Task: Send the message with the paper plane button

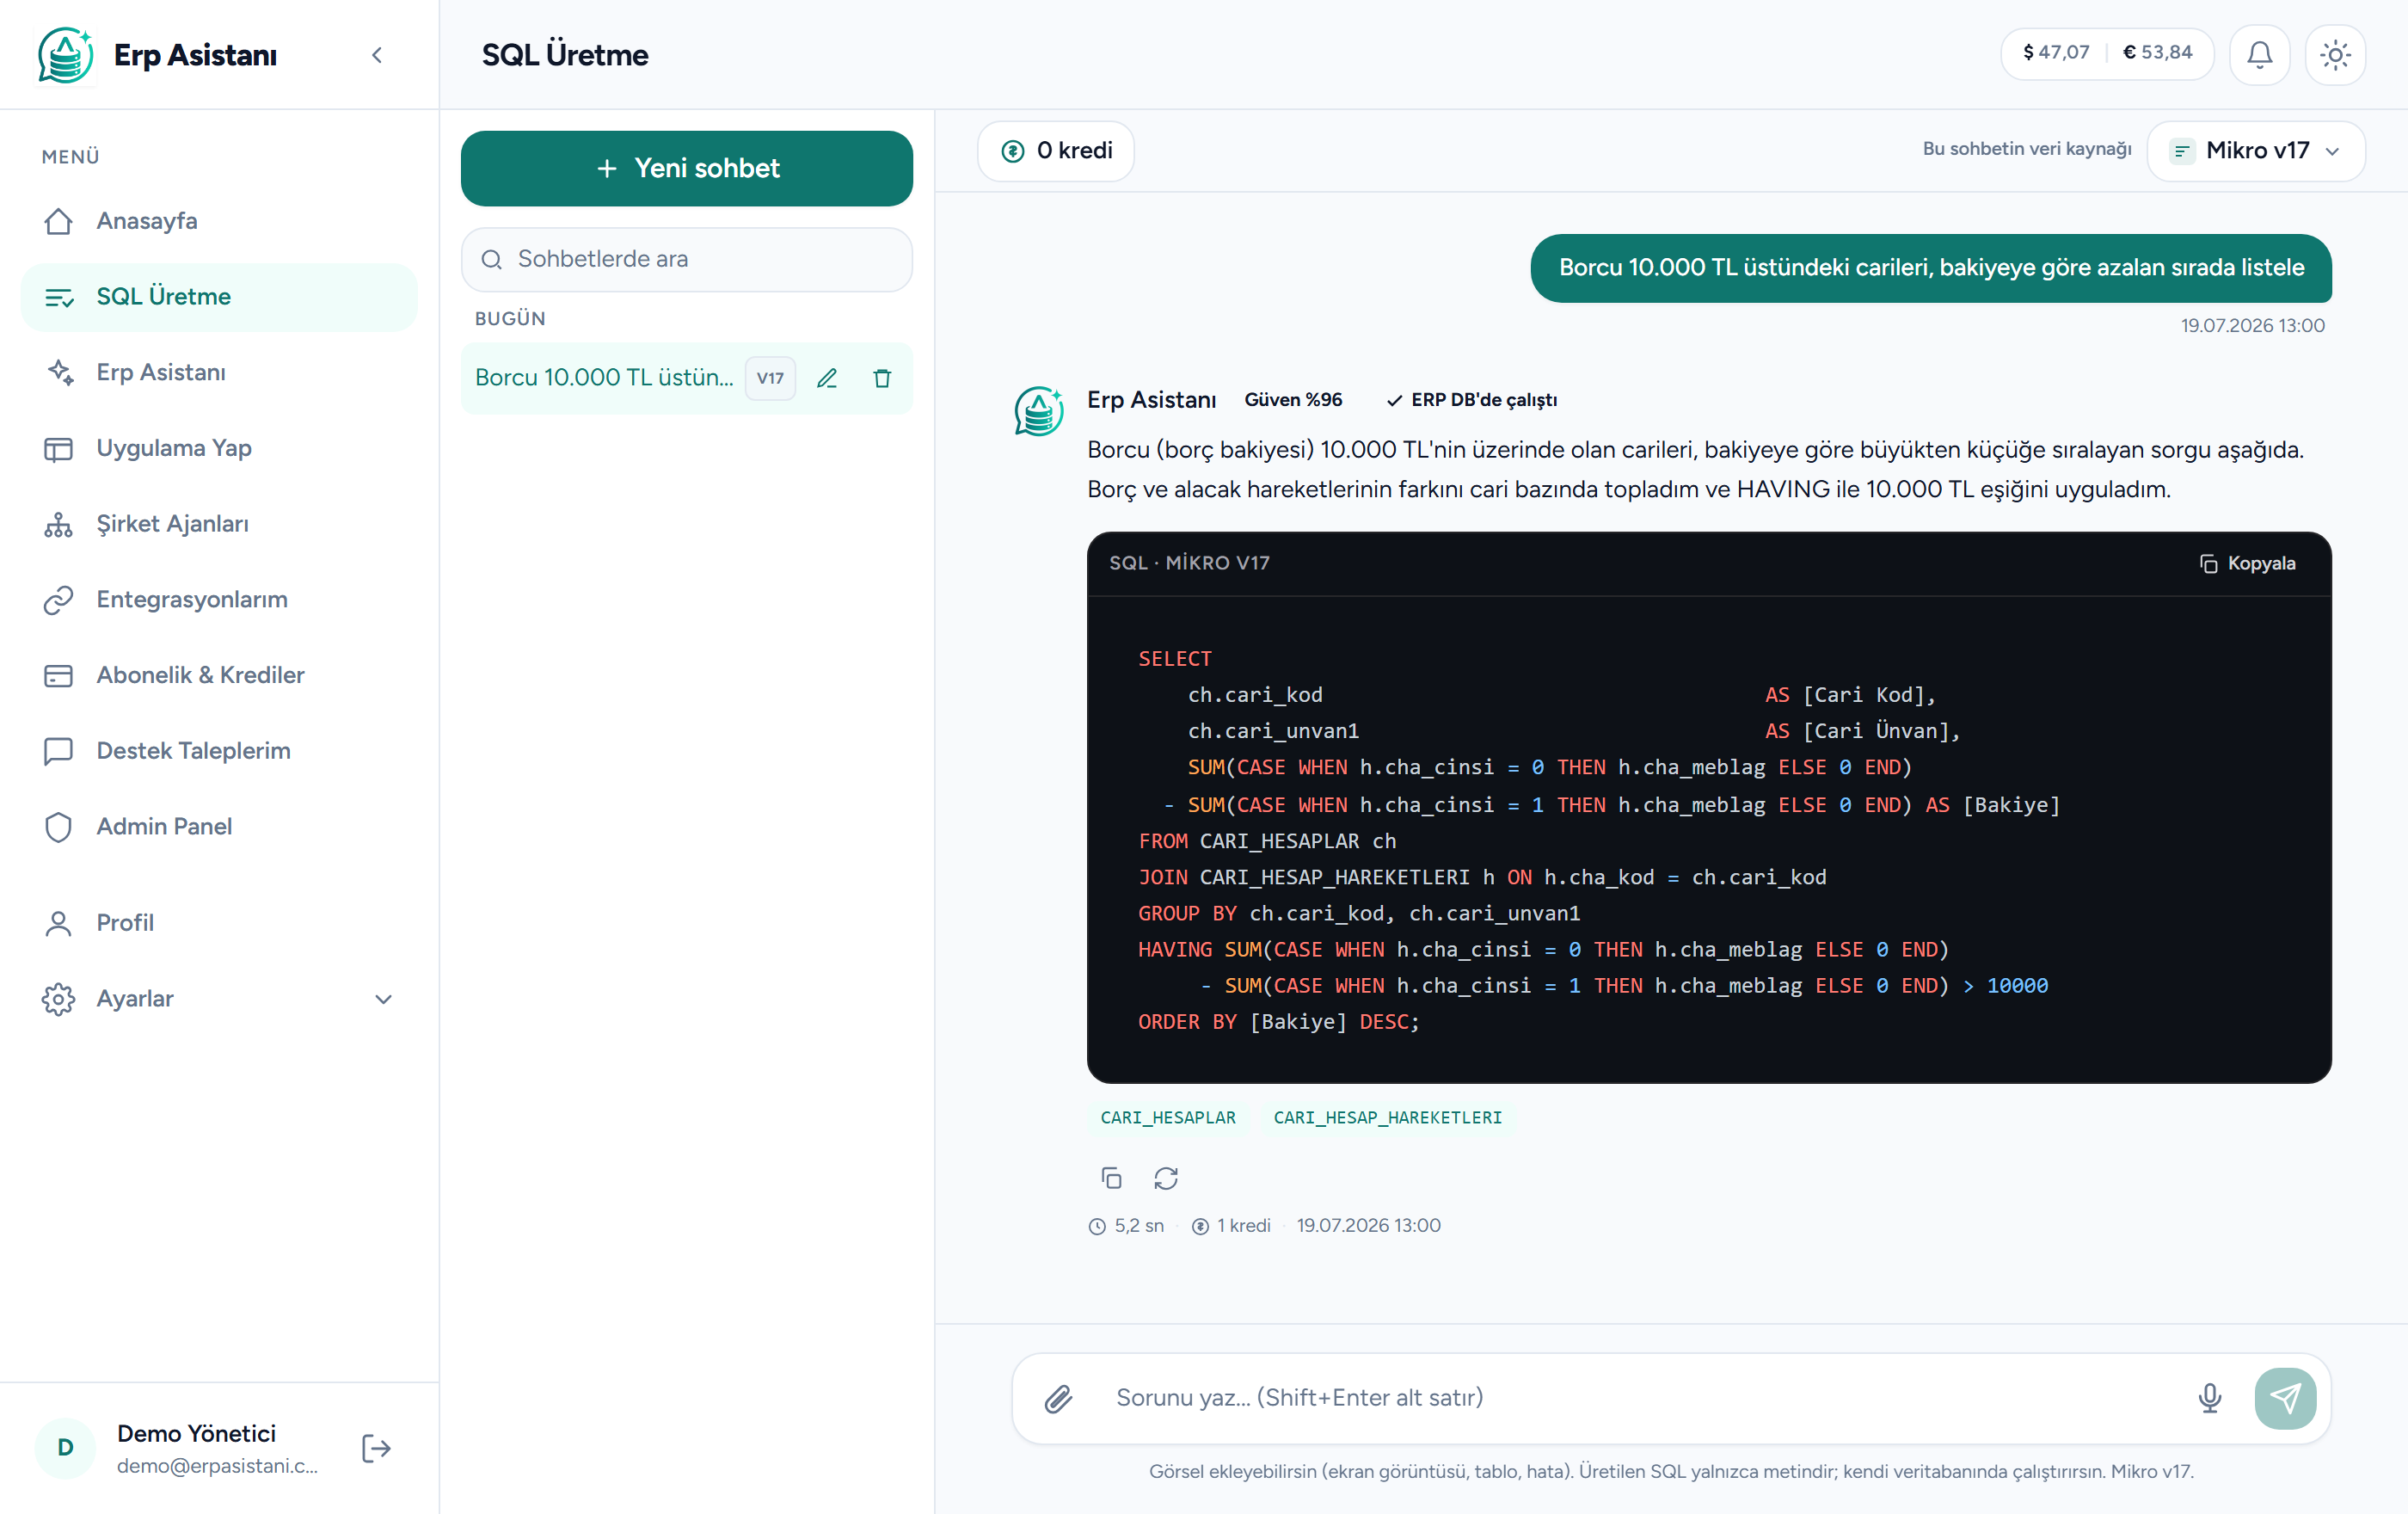Action: 2285,1398
